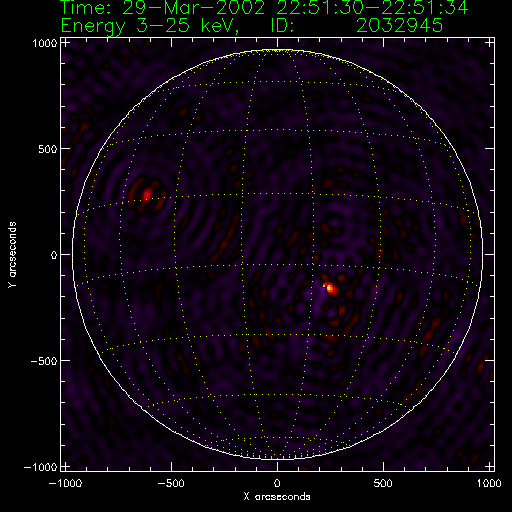Click the 1000 tick label on the X axis
This screenshot has width=512, height=512.
point(489,483)
